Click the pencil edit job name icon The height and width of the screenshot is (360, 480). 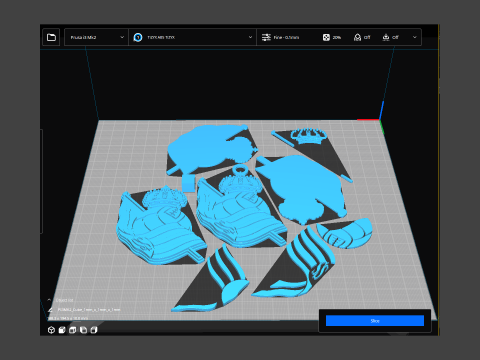coord(50,310)
